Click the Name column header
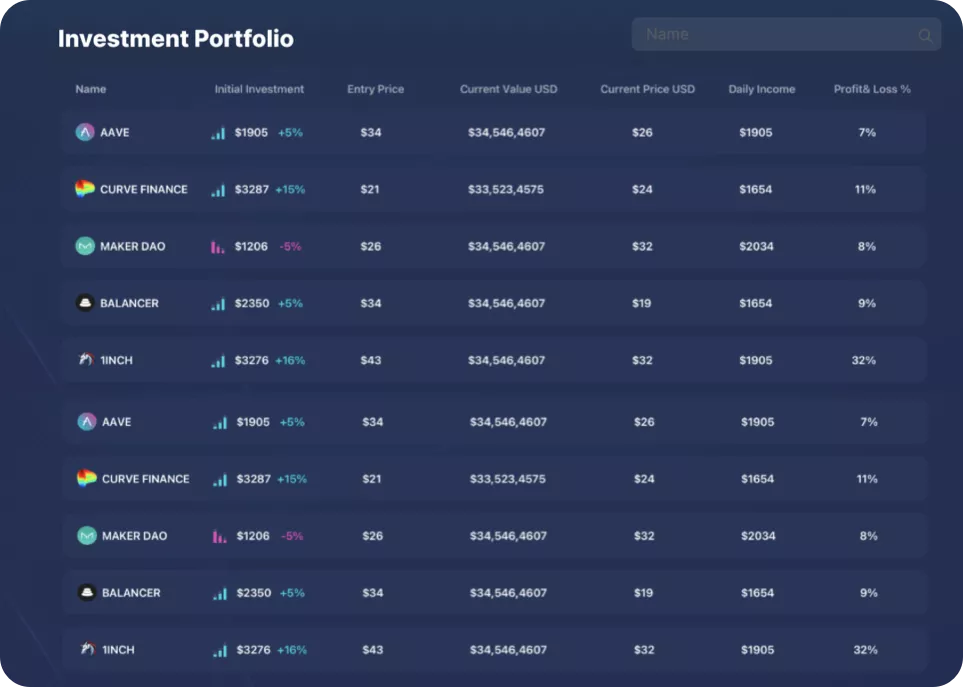Viewport: 963px width, 687px height. pyautogui.click(x=91, y=89)
